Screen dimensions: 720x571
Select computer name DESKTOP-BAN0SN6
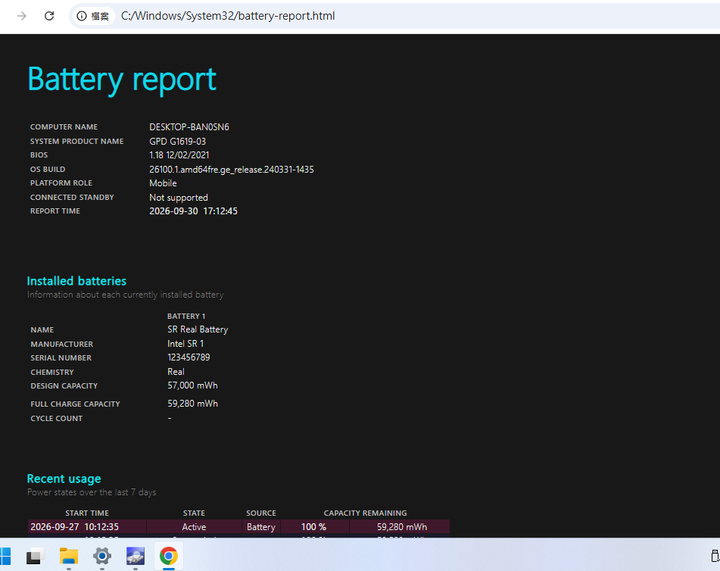pyautogui.click(x=189, y=127)
